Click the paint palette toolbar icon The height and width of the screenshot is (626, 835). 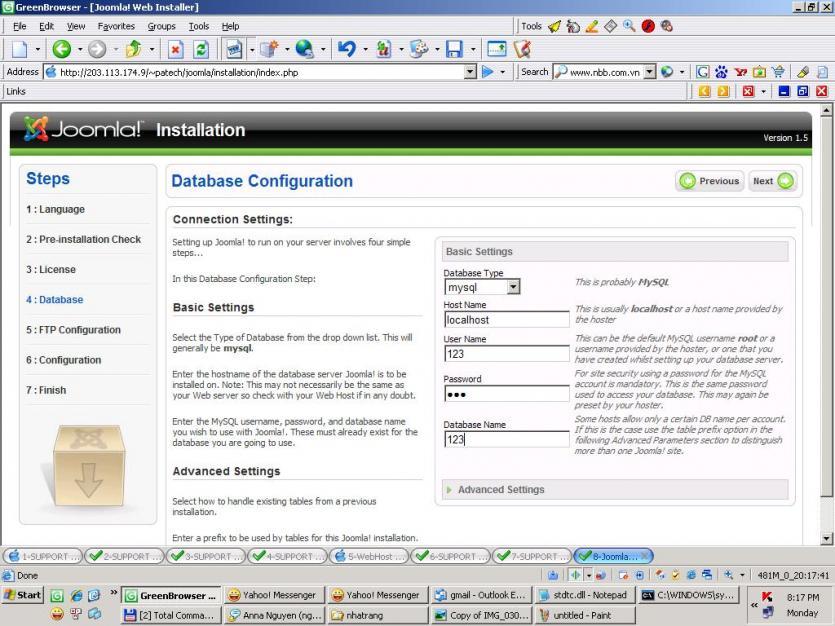click(419, 50)
